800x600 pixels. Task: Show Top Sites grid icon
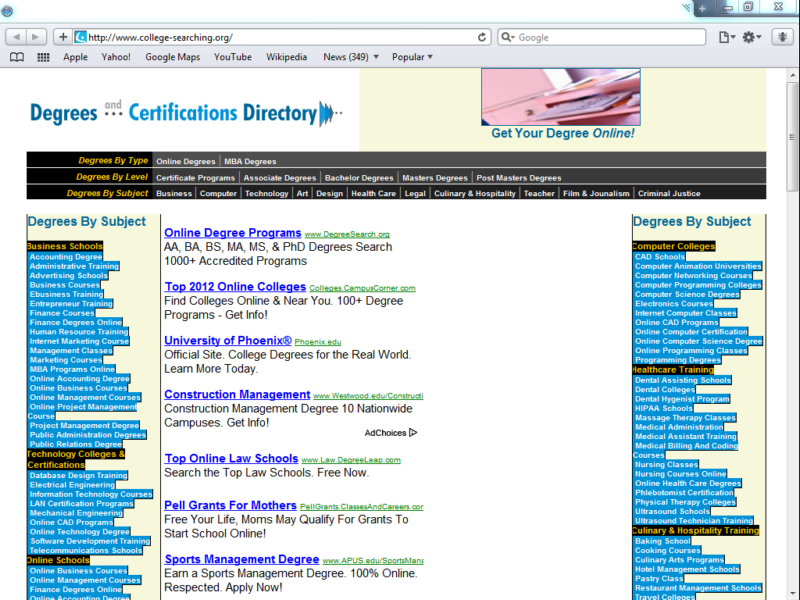43,57
